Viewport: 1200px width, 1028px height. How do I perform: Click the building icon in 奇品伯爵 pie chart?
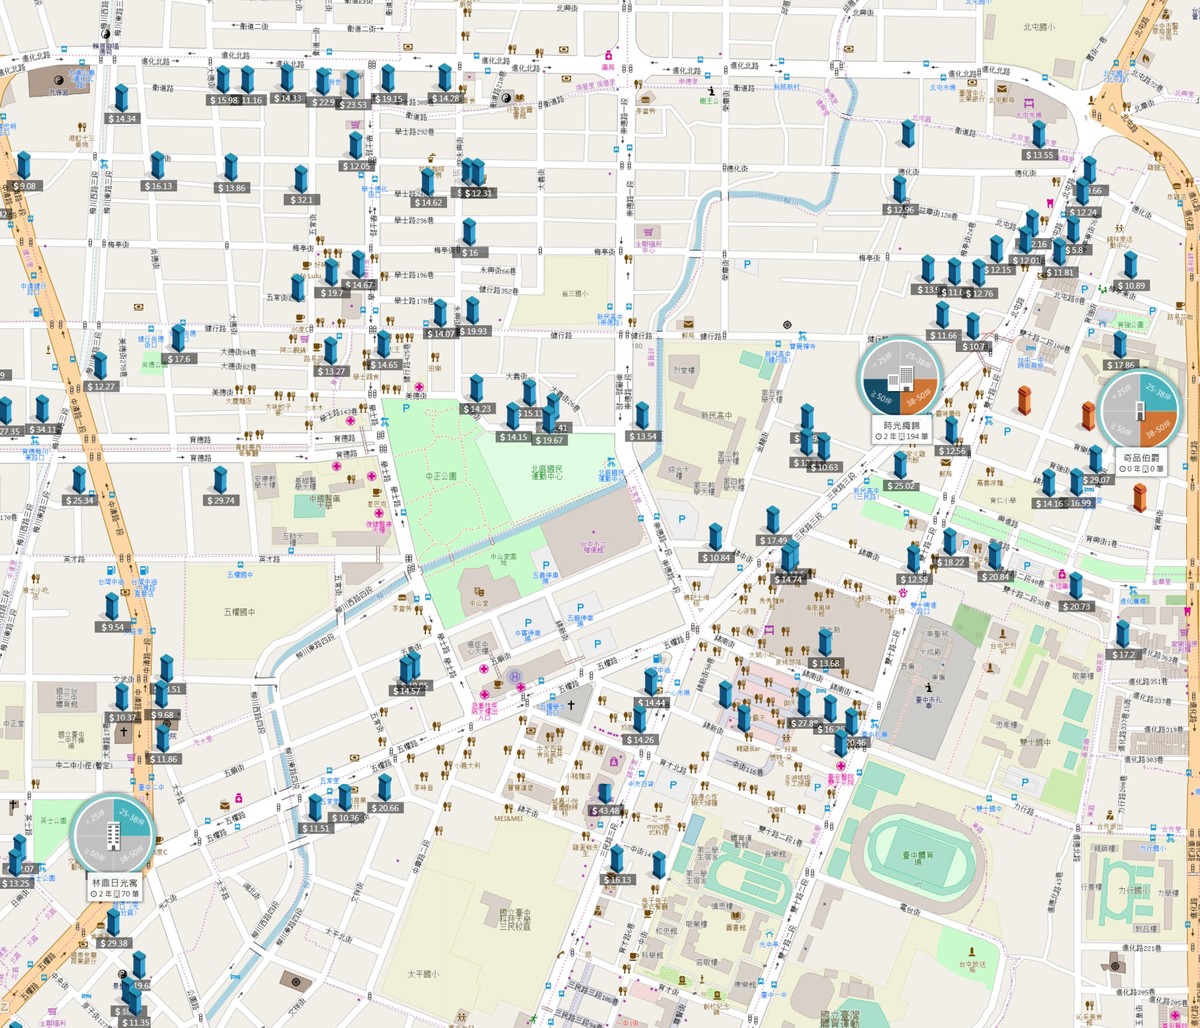[x=1138, y=409]
